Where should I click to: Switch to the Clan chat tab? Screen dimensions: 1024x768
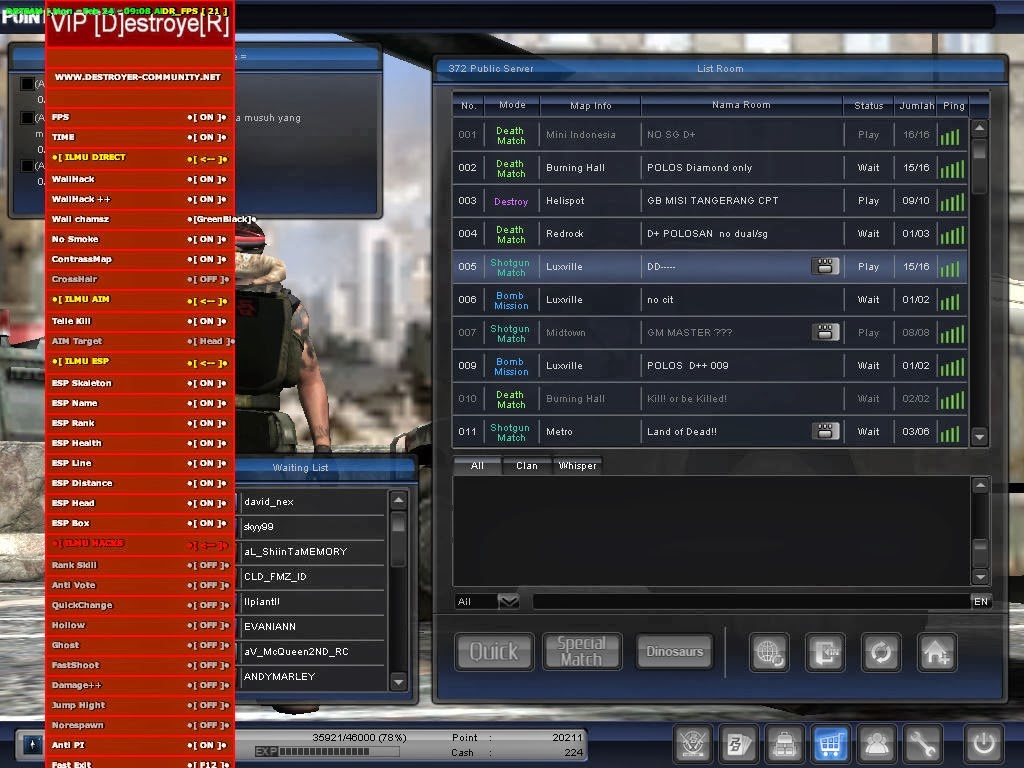527,465
